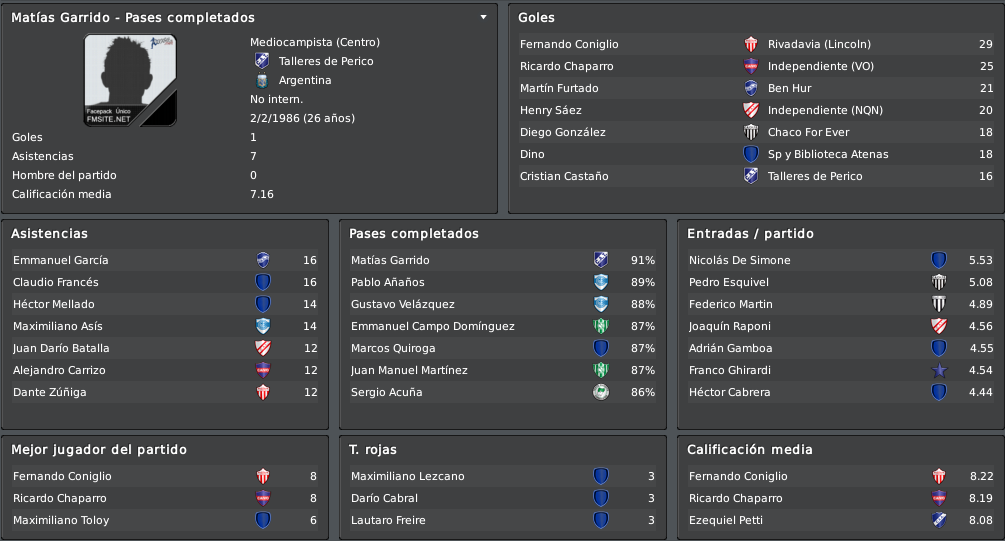This screenshot has height=541, width=1005.
Task: Select Ezequiel Petti in Calificación media
Action: pos(726,520)
